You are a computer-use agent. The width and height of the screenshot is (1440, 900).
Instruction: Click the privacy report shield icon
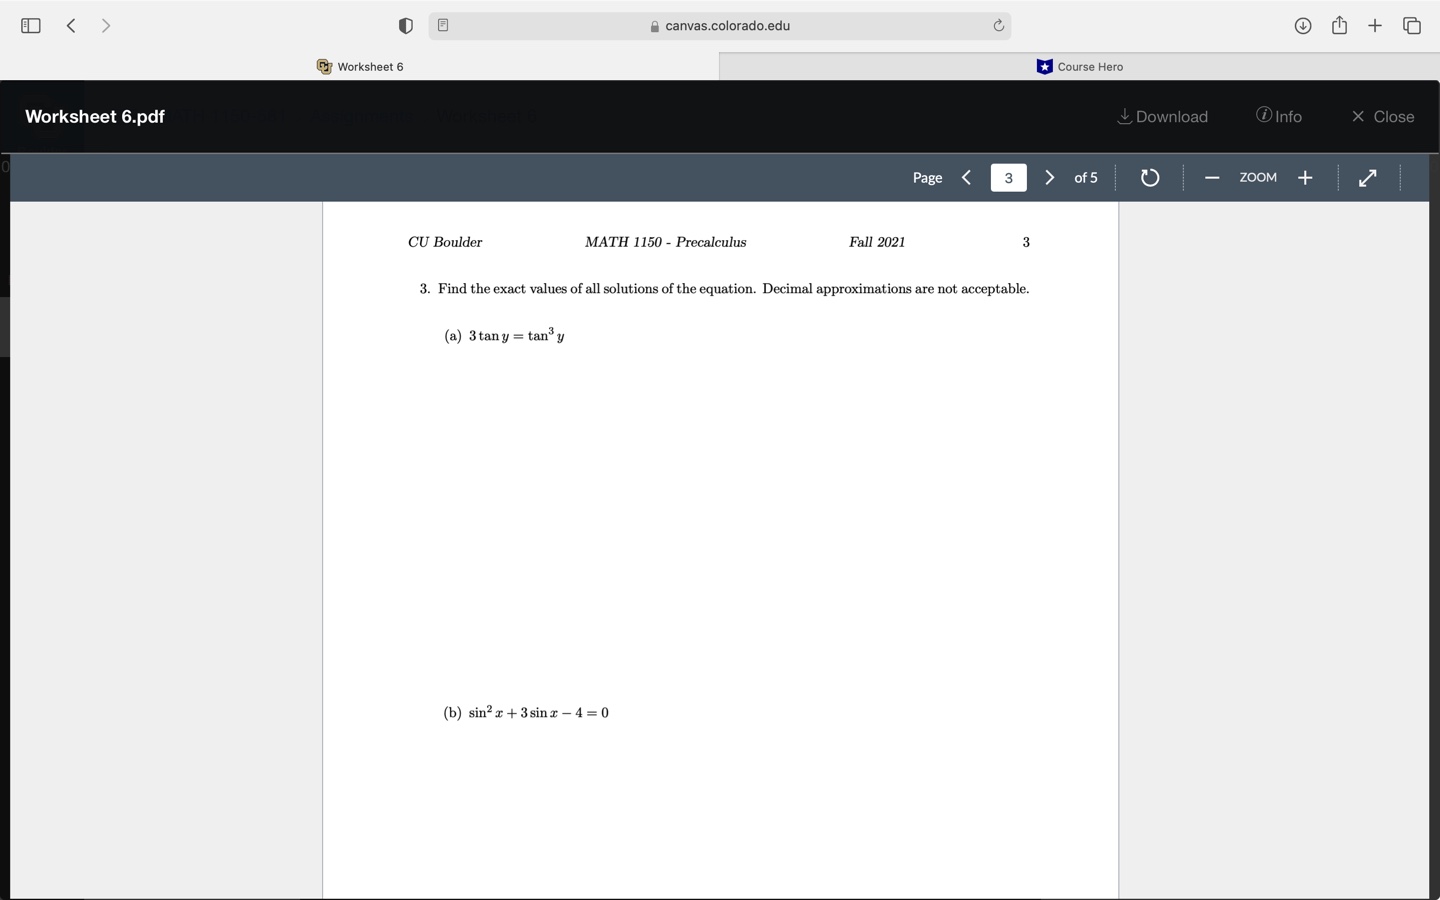pyautogui.click(x=406, y=25)
